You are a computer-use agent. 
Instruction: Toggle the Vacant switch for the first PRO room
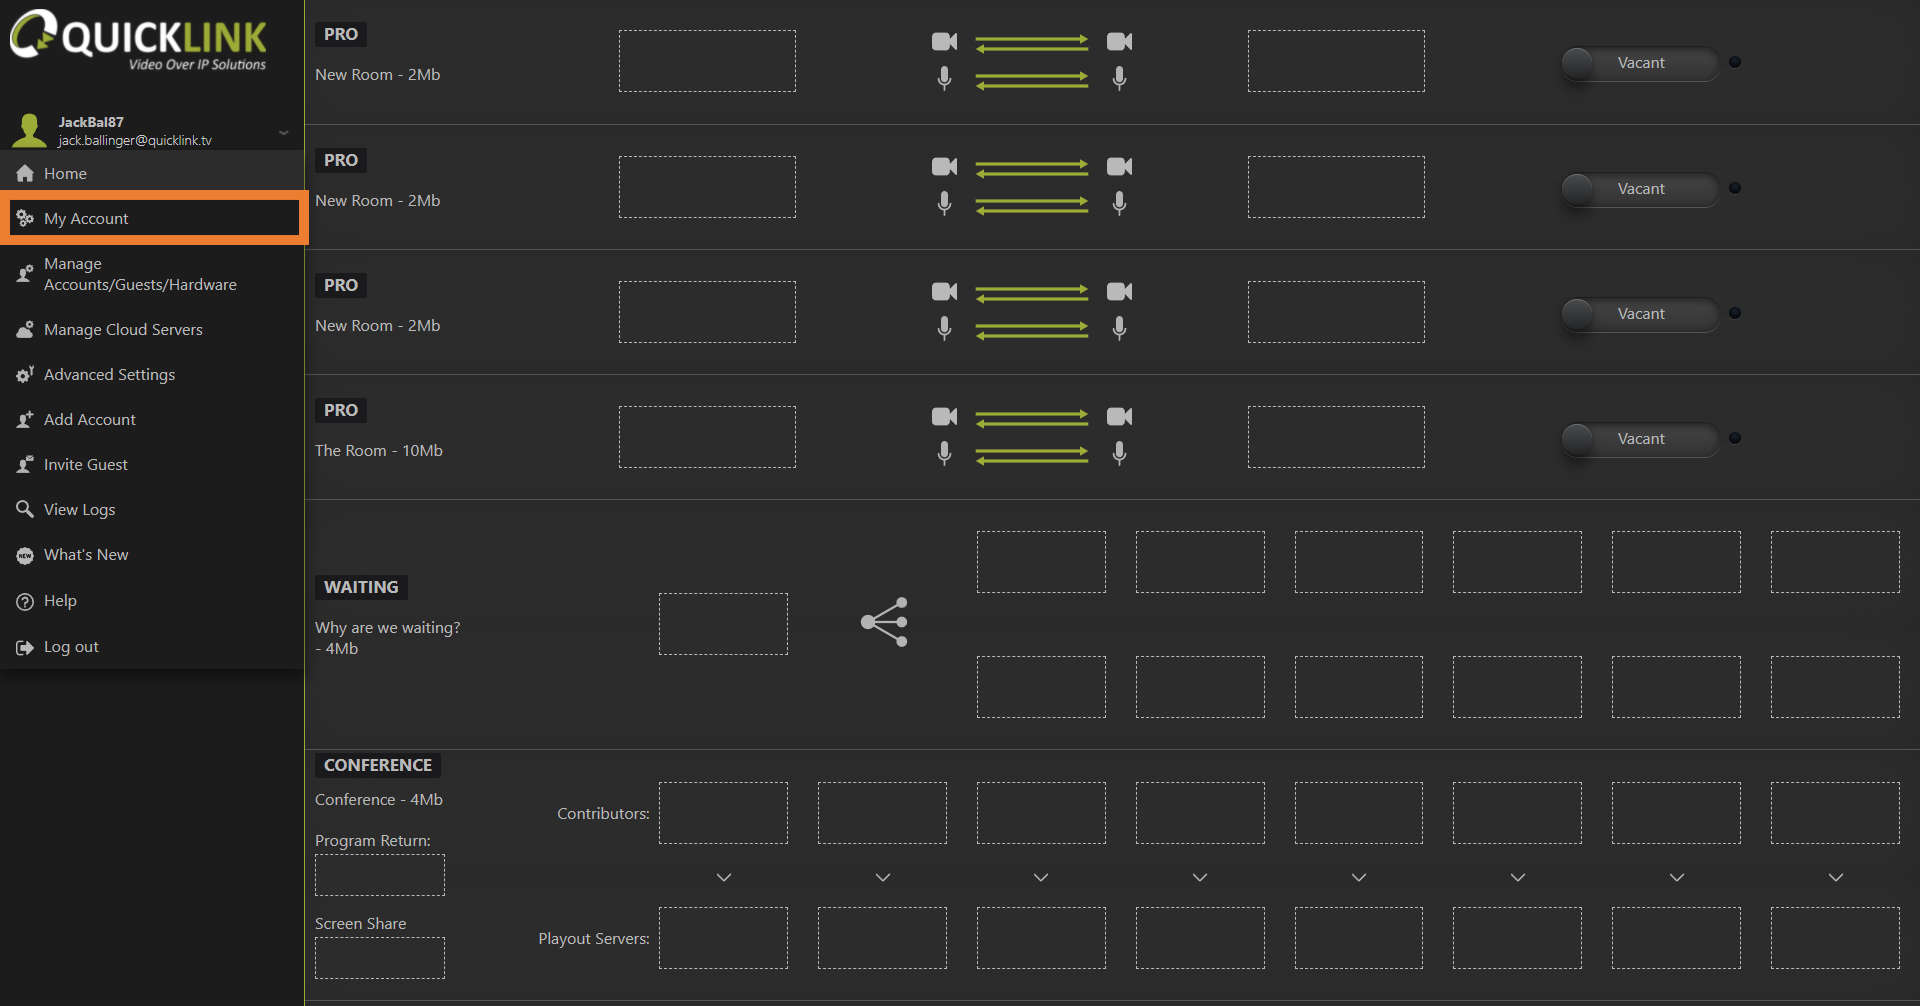[x=1639, y=63]
